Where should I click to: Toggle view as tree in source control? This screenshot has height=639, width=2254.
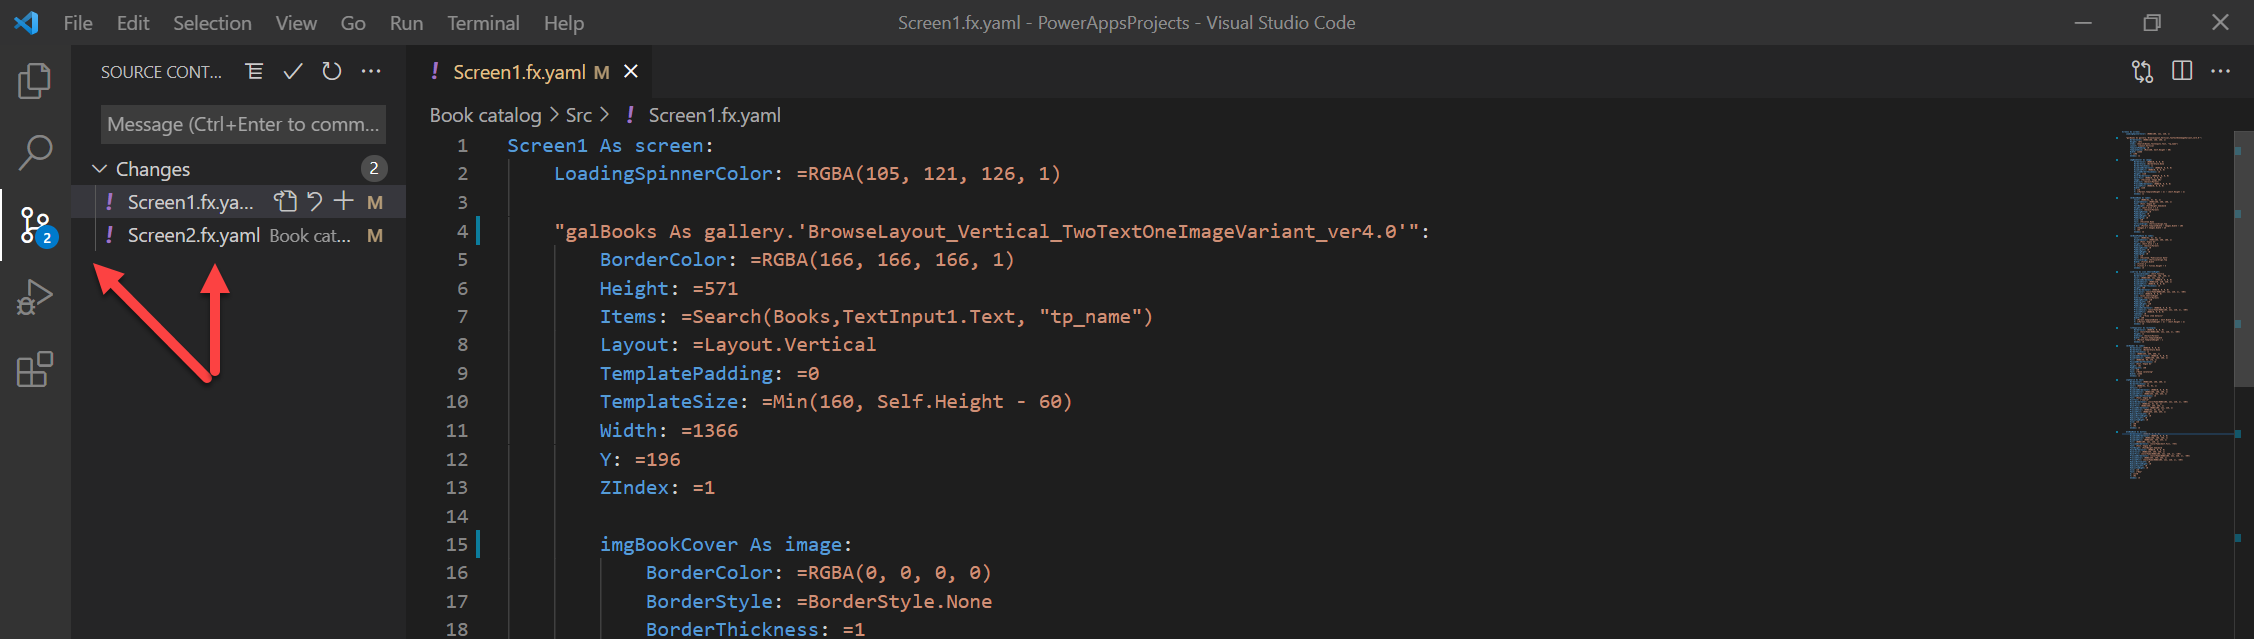(x=255, y=72)
